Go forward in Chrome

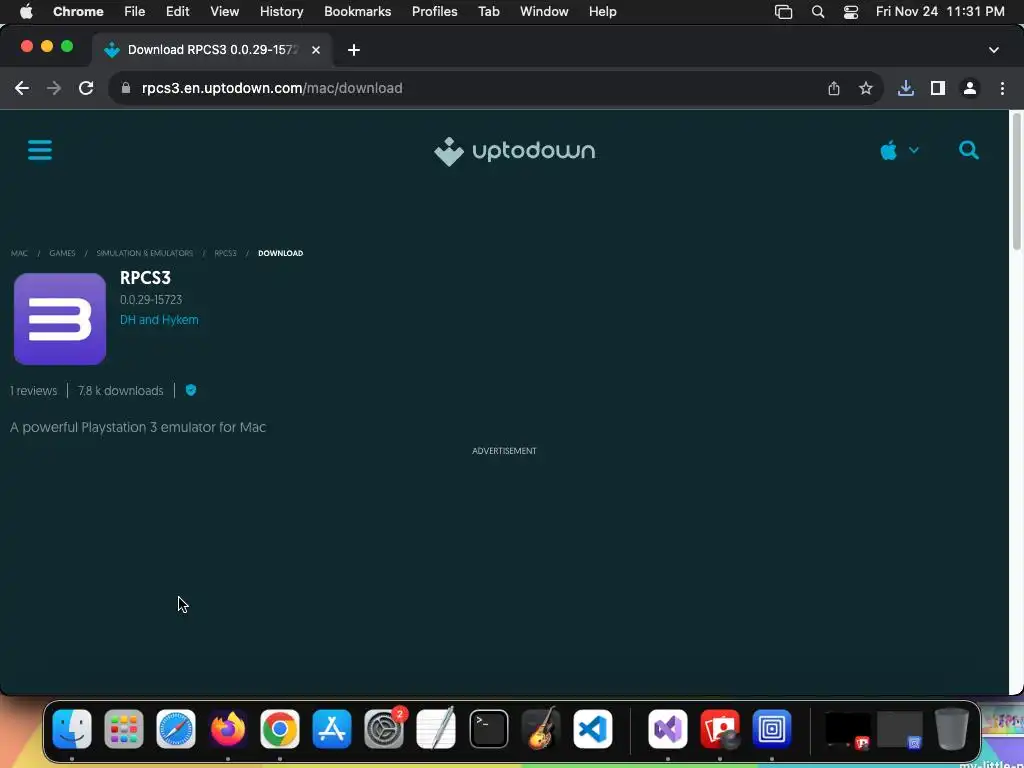[x=54, y=88]
